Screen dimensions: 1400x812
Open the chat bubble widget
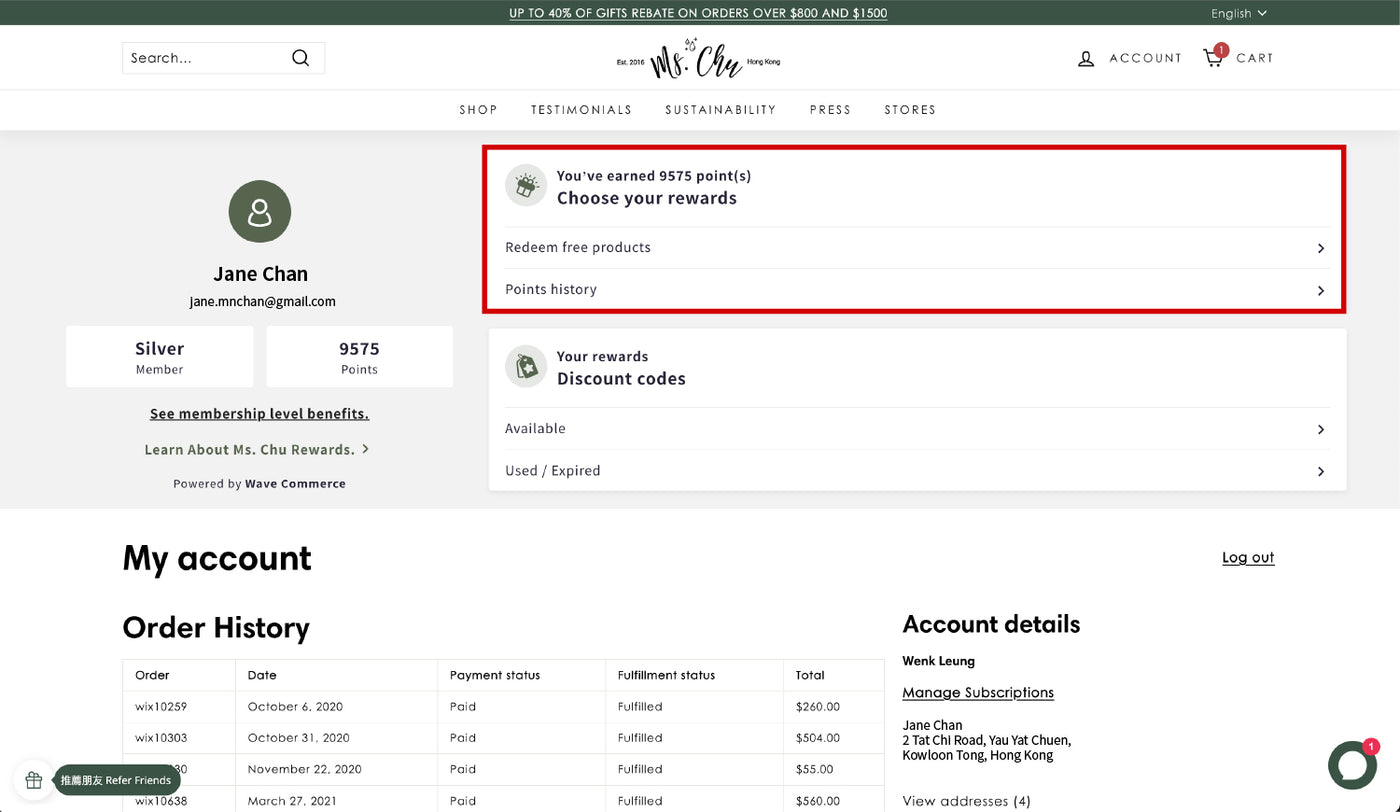(1352, 765)
